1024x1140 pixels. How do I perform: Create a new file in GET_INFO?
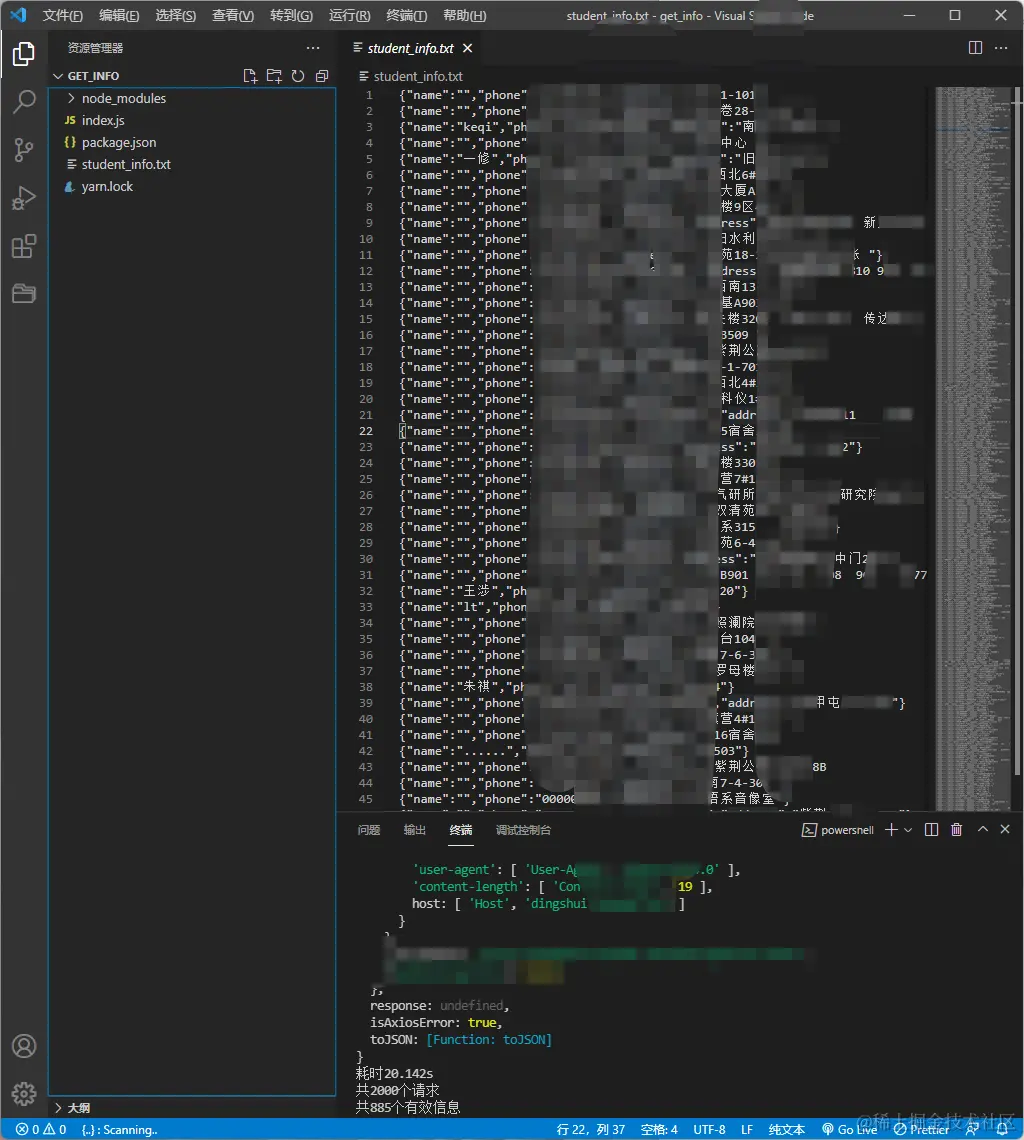pyautogui.click(x=250, y=76)
